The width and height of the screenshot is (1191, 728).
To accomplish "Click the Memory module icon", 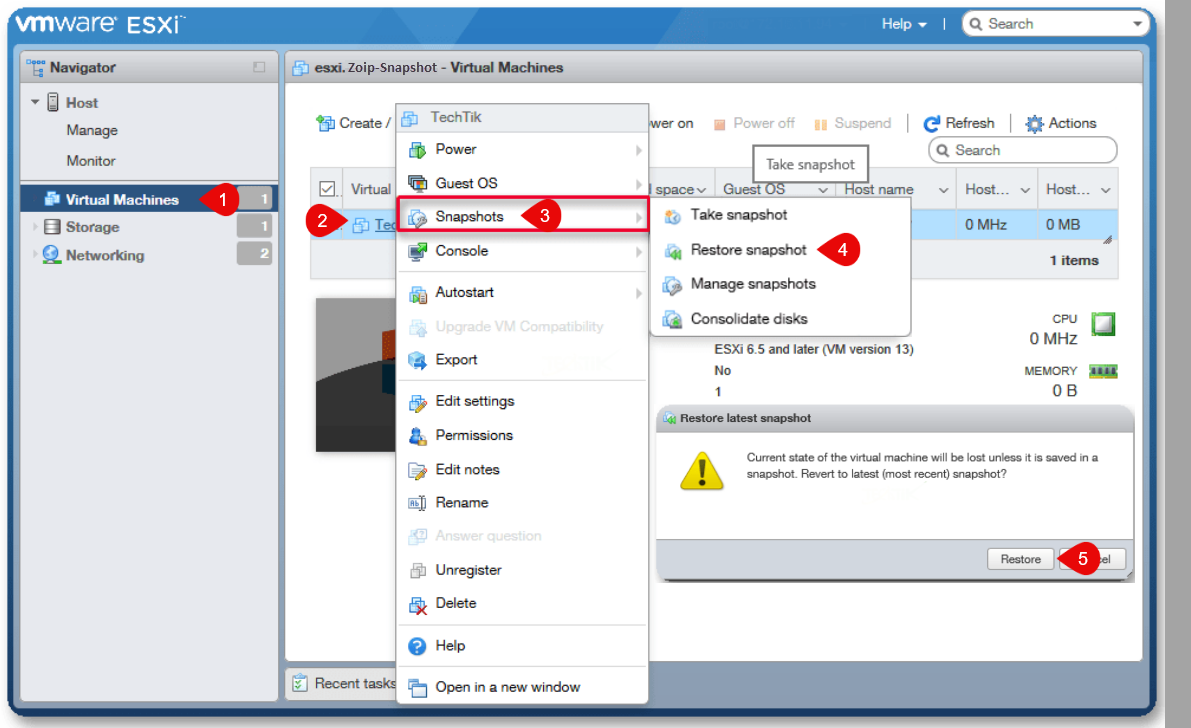I will pyautogui.click(x=1103, y=371).
